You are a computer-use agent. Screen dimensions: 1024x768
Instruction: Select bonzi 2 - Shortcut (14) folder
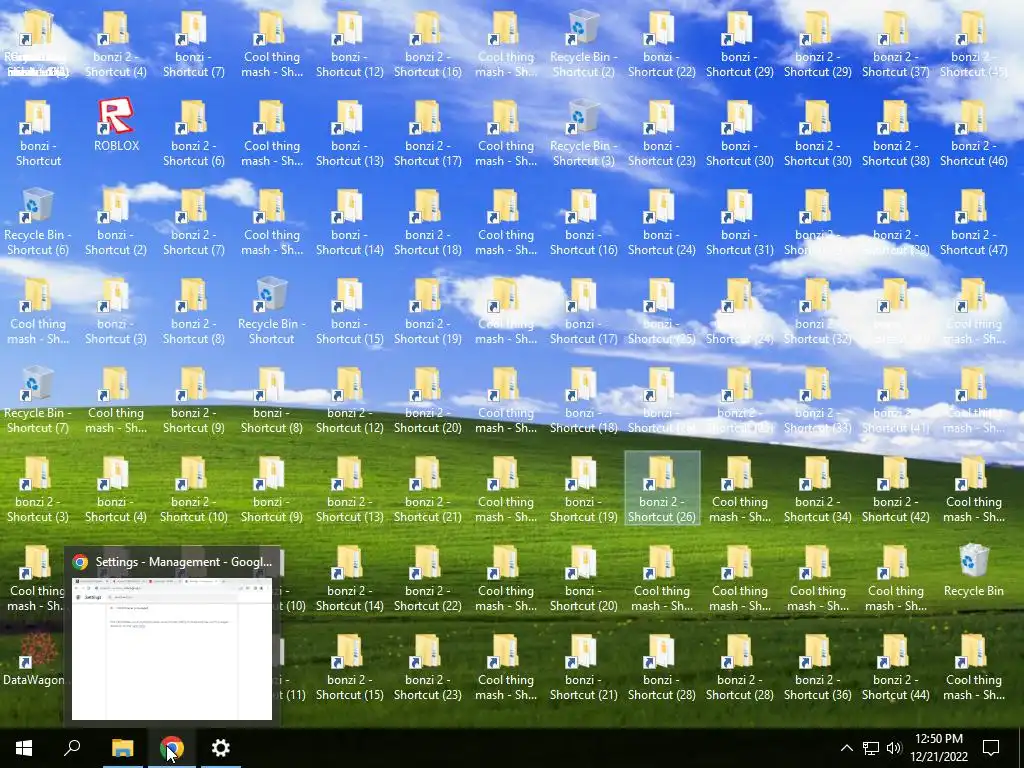tap(350, 578)
